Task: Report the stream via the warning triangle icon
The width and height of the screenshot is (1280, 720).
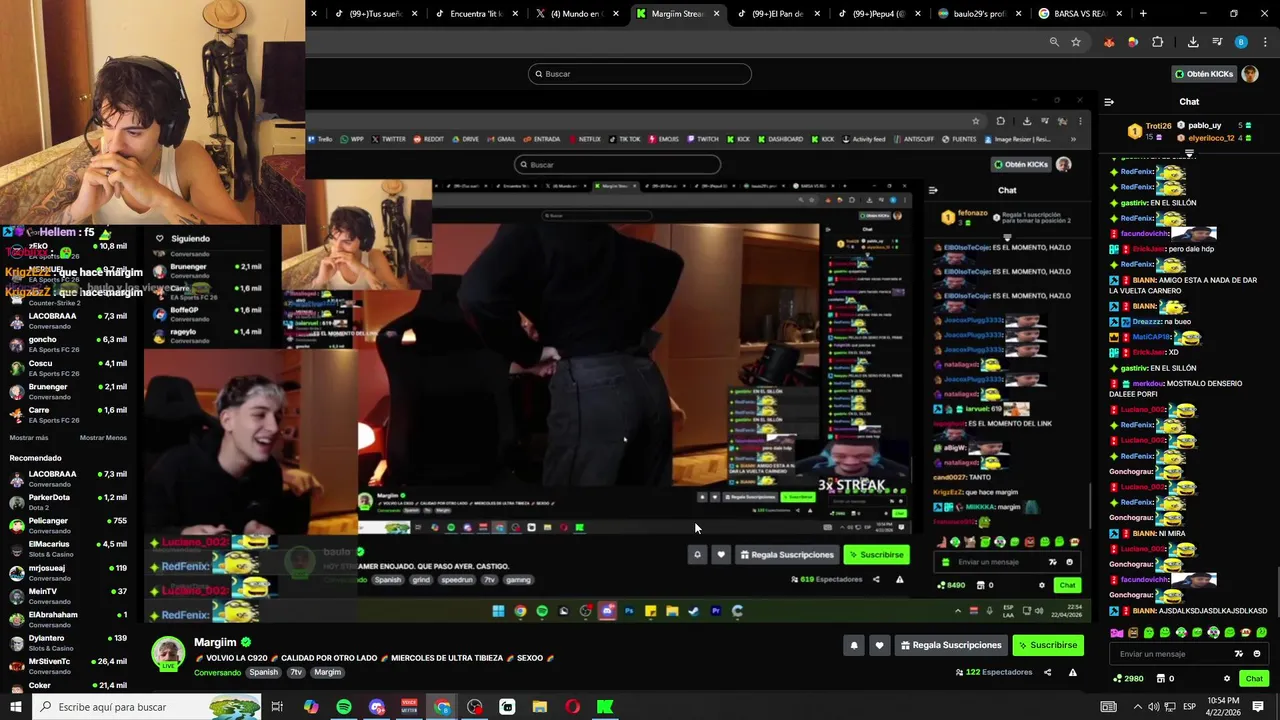Action: click(x=1072, y=672)
